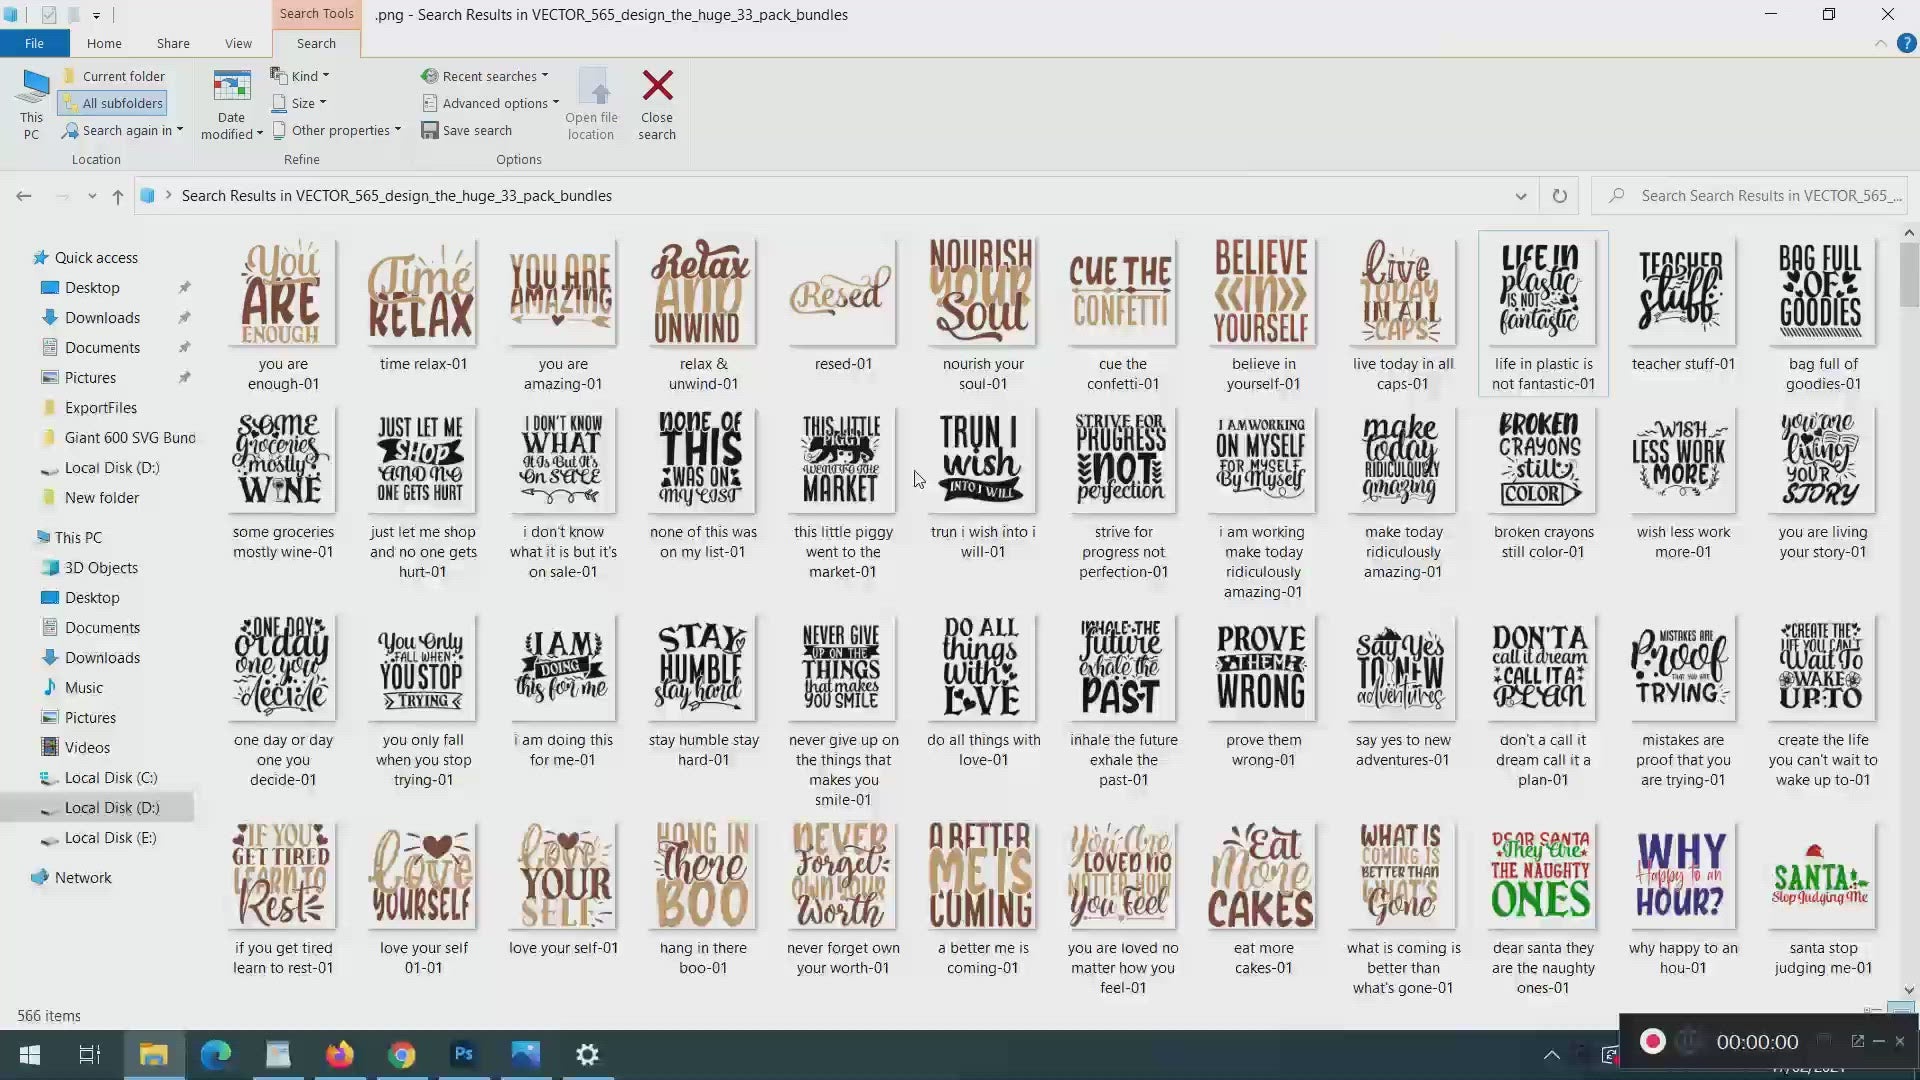Click 'teacher stuff-01' file name
This screenshot has width=1920, height=1080.
pyautogui.click(x=1683, y=364)
